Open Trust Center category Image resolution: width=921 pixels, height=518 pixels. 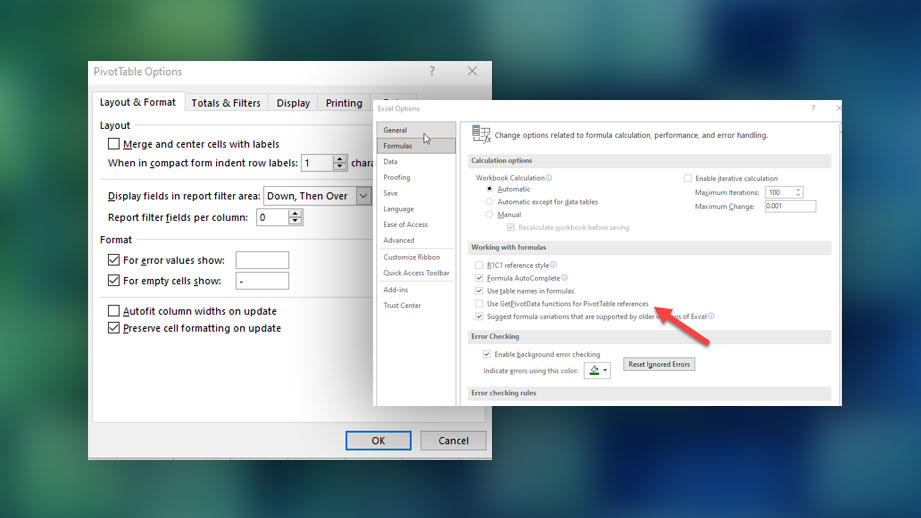[x=416, y=305]
